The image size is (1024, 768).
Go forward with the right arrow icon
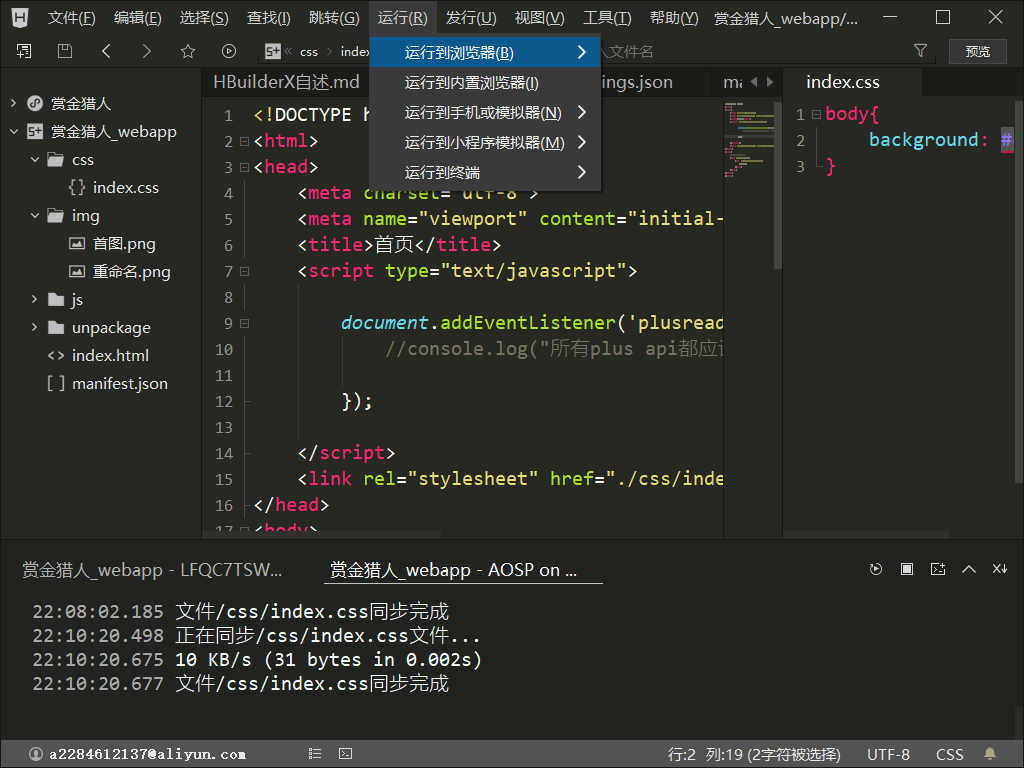146,51
